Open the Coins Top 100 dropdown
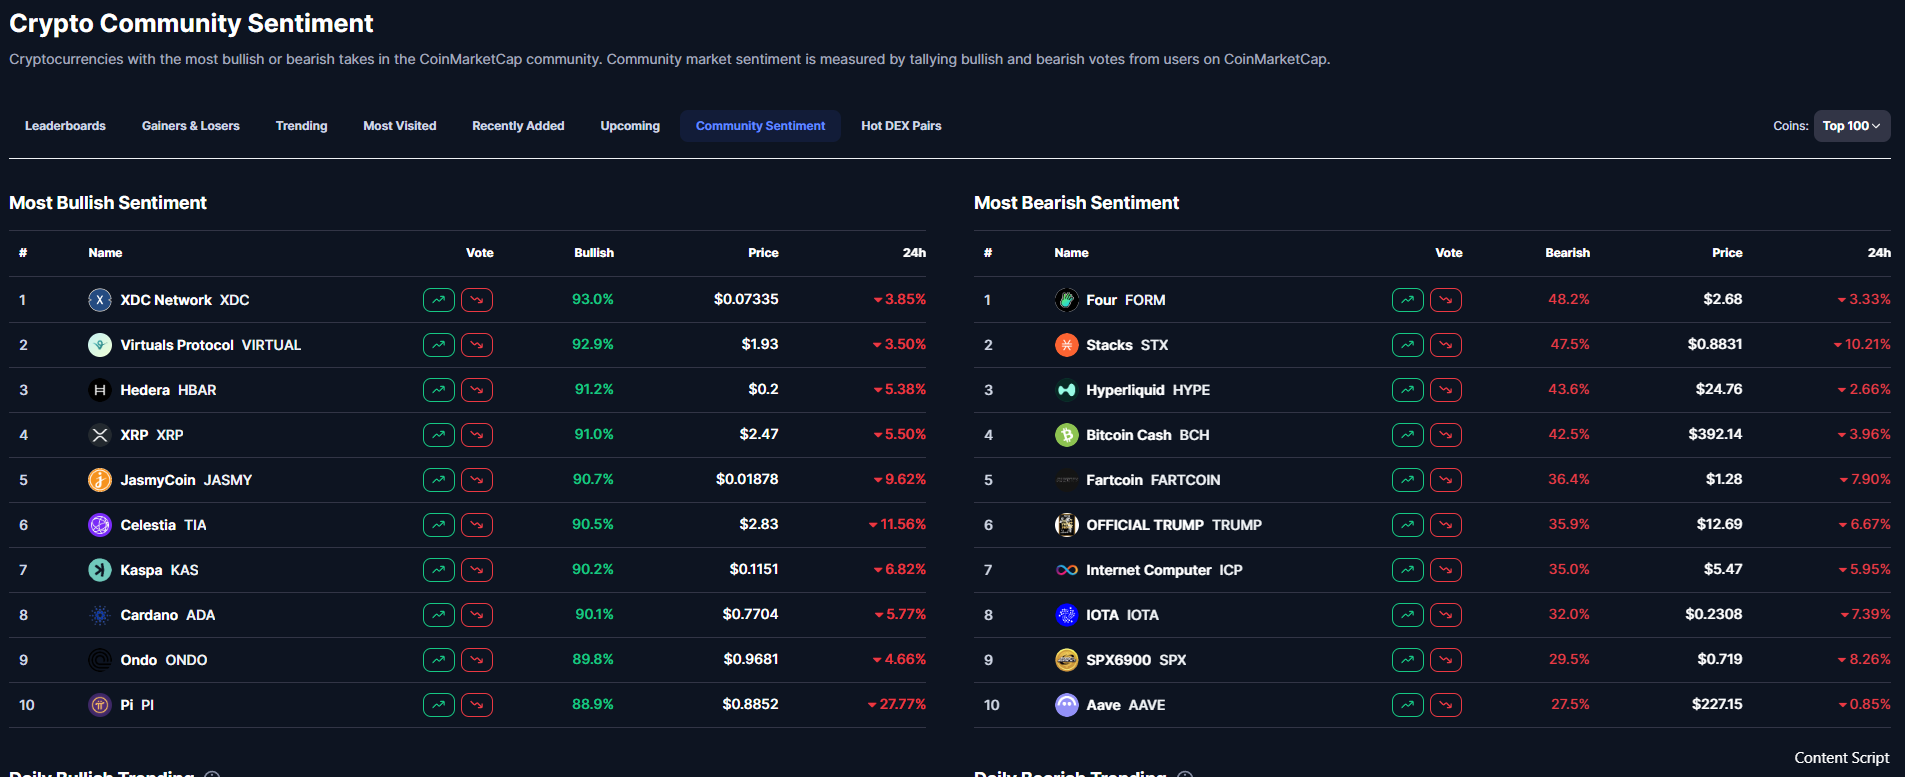The image size is (1905, 777). 1852,126
